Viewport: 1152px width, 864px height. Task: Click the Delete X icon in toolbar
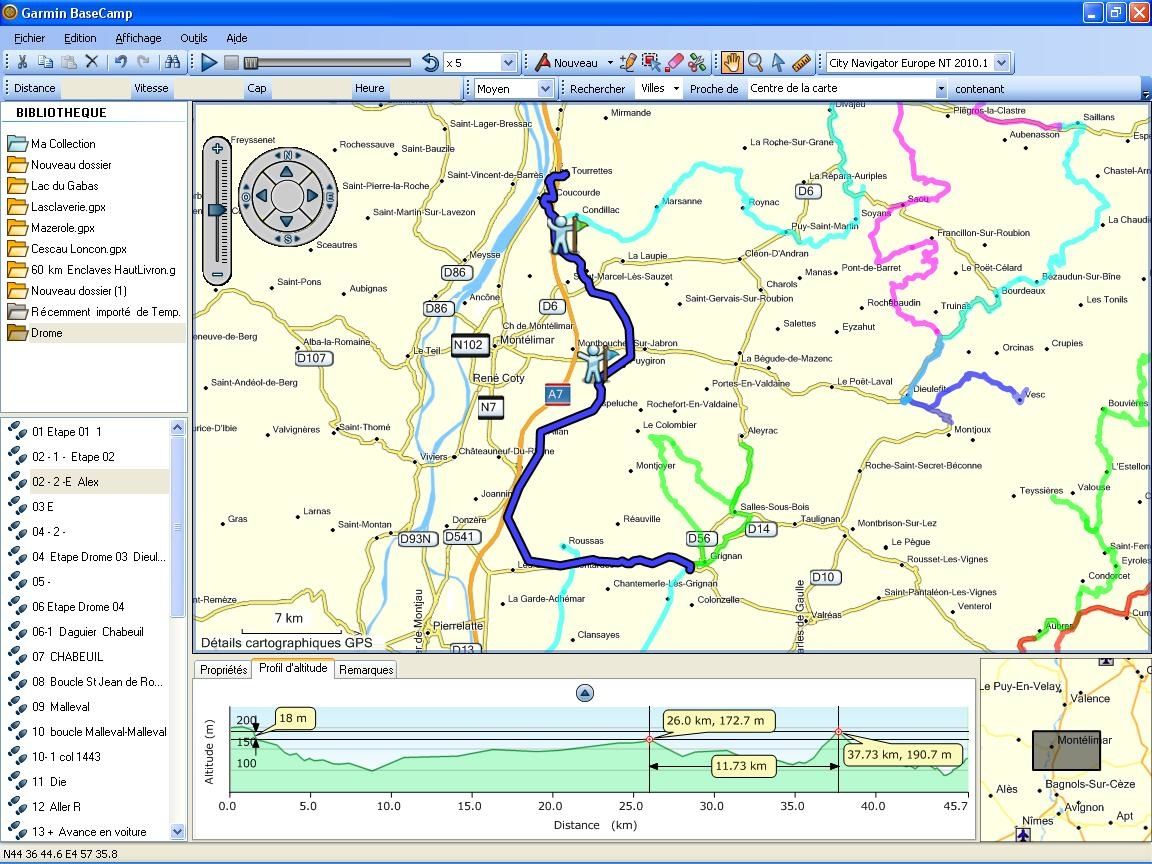click(91, 62)
